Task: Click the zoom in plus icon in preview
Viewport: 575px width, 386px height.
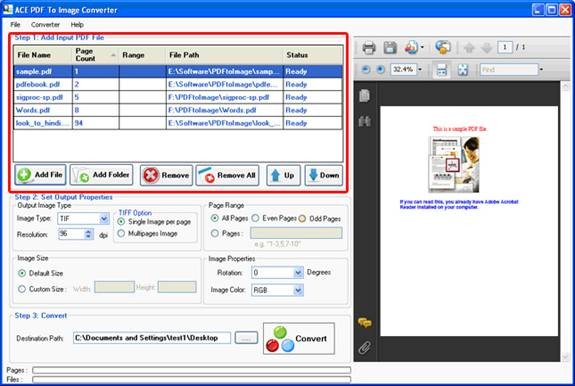Action: tap(380, 69)
